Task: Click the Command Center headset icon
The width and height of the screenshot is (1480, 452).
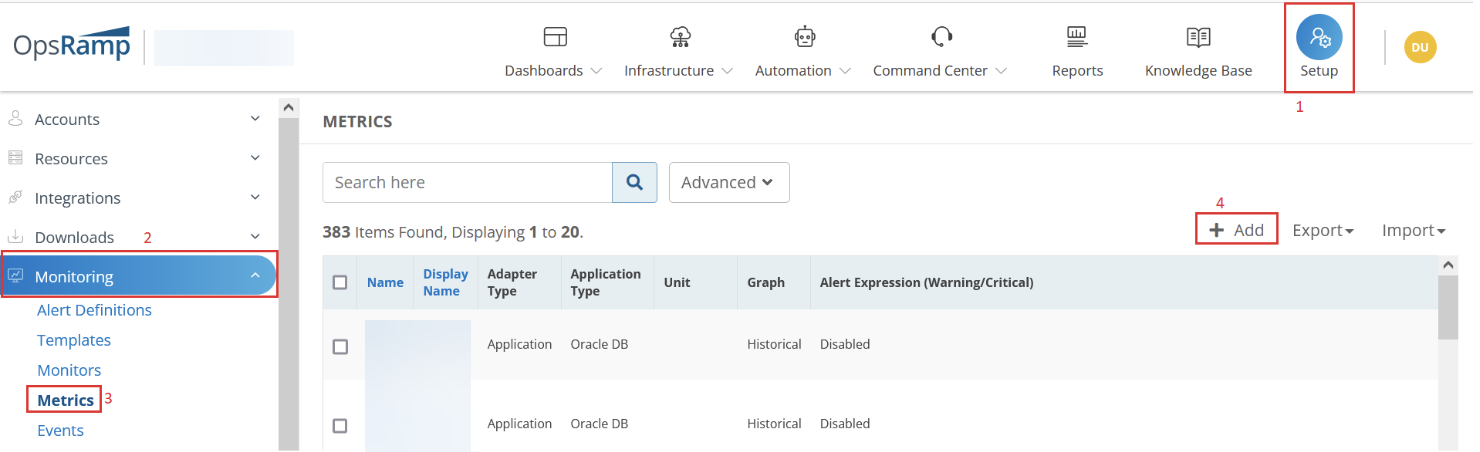Action: (x=941, y=38)
